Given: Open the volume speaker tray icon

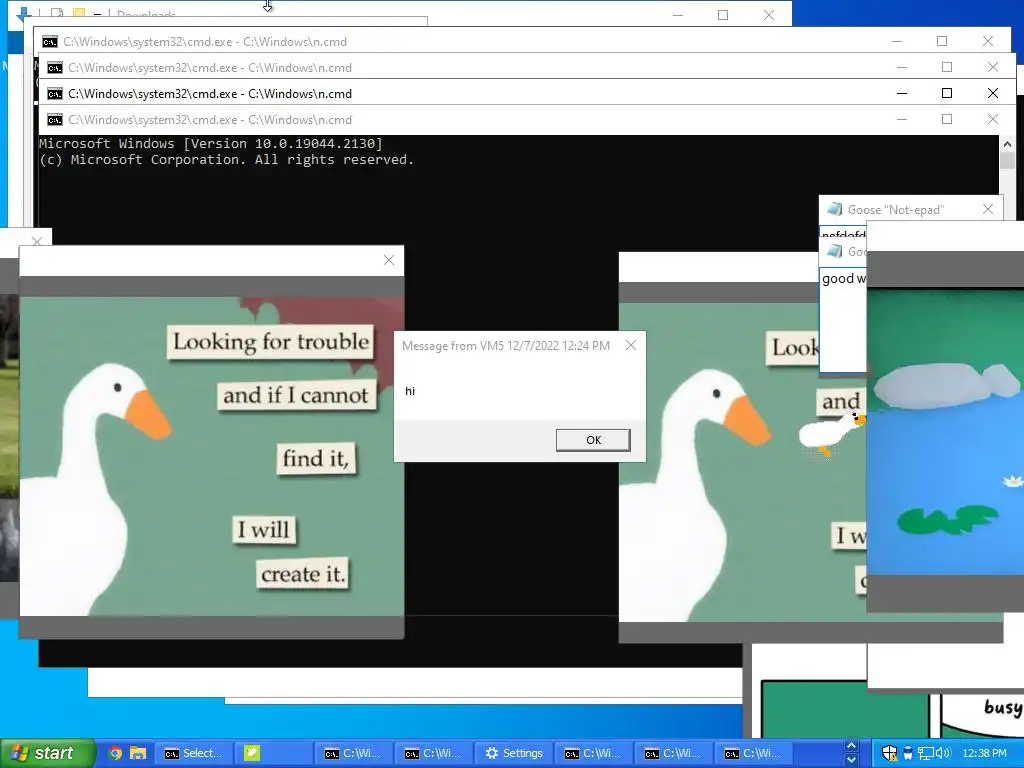Looking at the screenshot, I should pyautogui.click(x=943, y=754).
